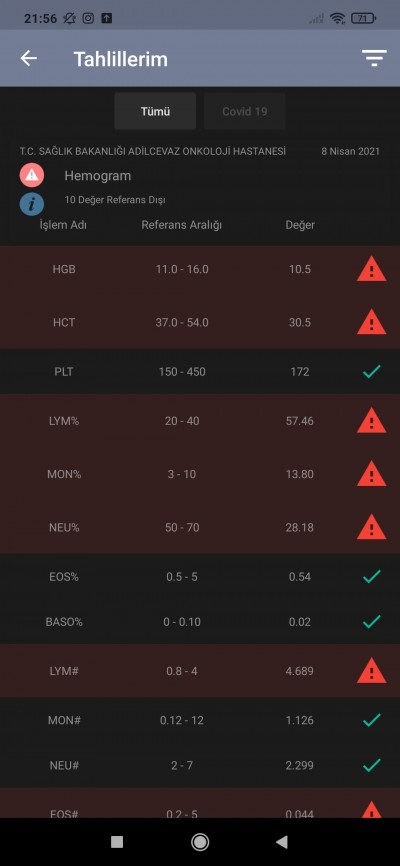
Task: Open the Hemogram test title
Action: click(98, 176)
